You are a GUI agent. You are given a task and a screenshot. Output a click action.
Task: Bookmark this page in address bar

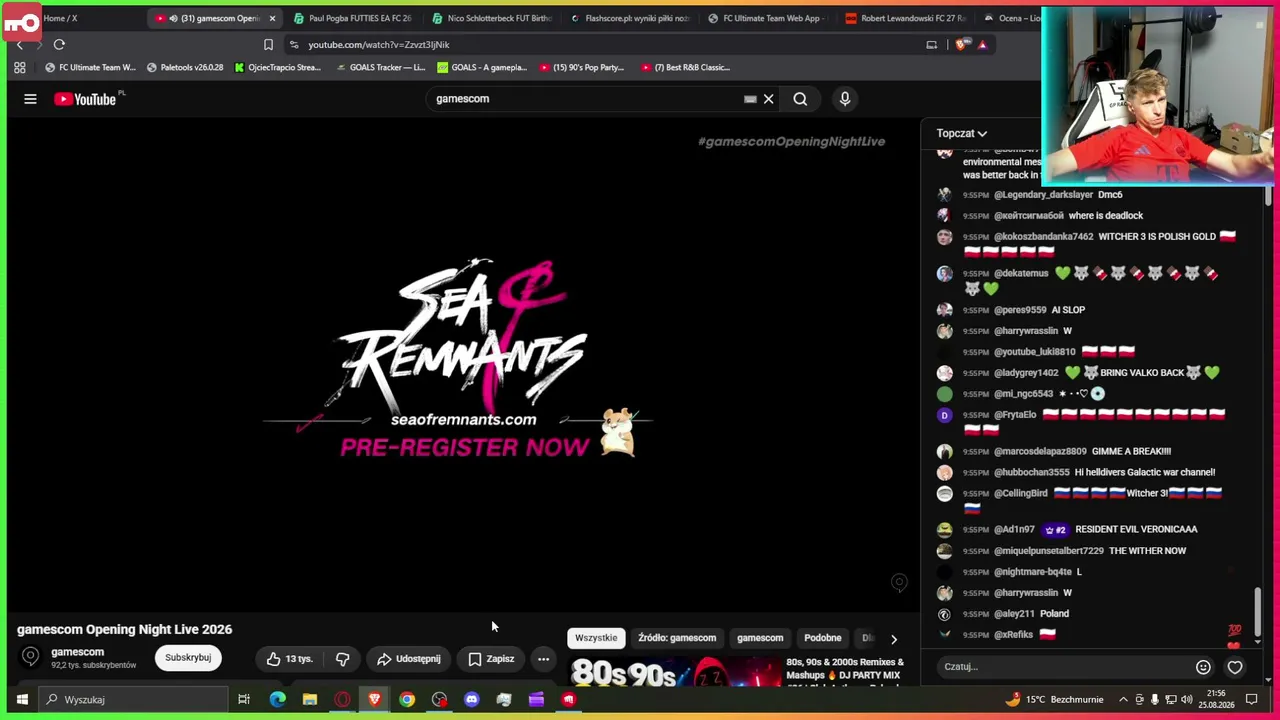click(268, 45)
